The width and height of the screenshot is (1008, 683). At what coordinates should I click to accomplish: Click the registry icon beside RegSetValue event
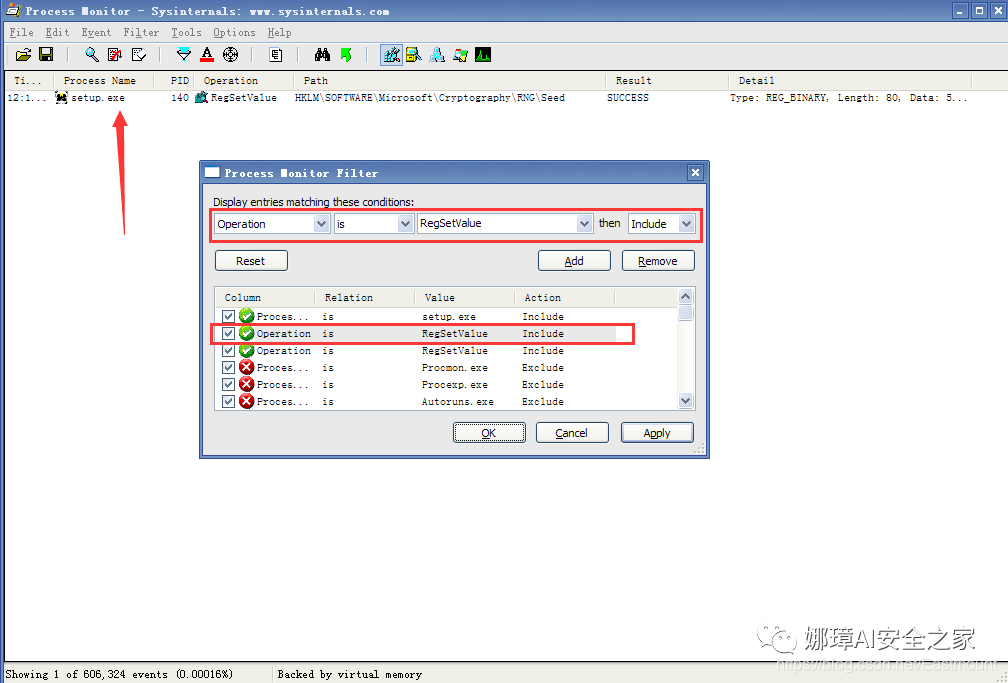tap(201, 98)
